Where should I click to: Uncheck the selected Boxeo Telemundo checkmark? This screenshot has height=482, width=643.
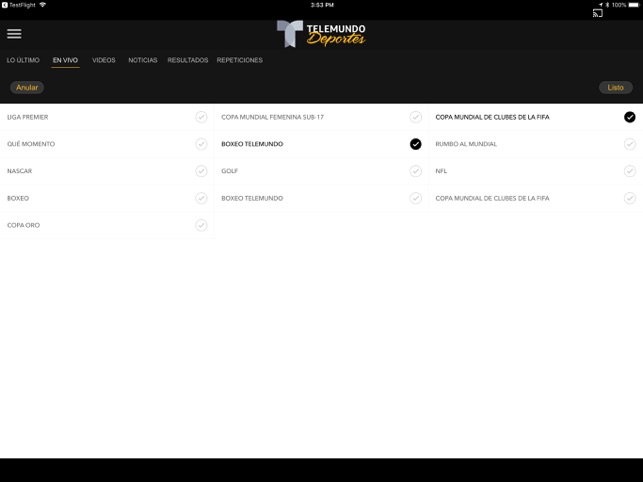pyautogui.click(x=415, y=144)
